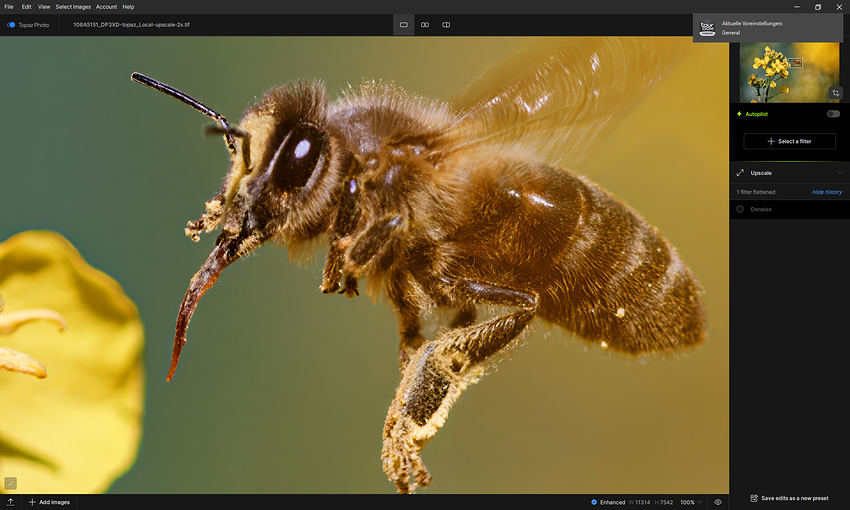Click the Denoise history entry text
Screen dimensions: 850x510
click(761, 209)
